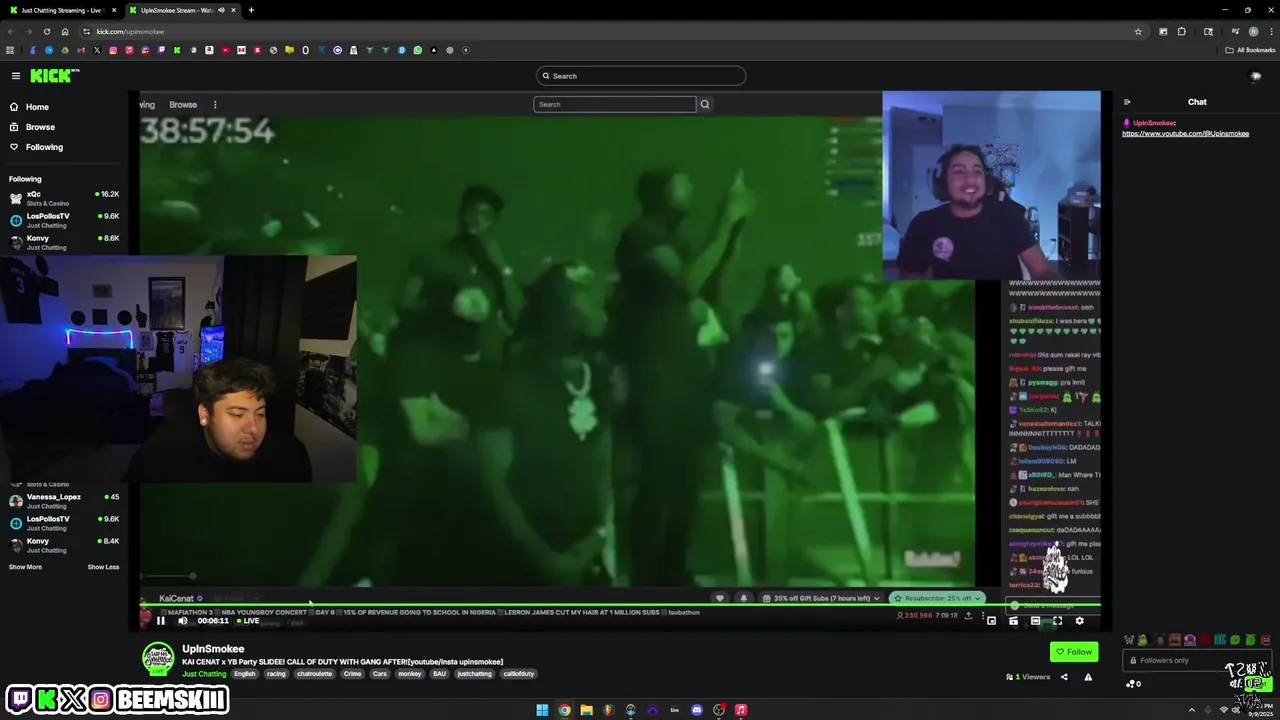Collapse the Chat panel
The height and width of the screenshot is (720, 1280).
[1127, 102]
